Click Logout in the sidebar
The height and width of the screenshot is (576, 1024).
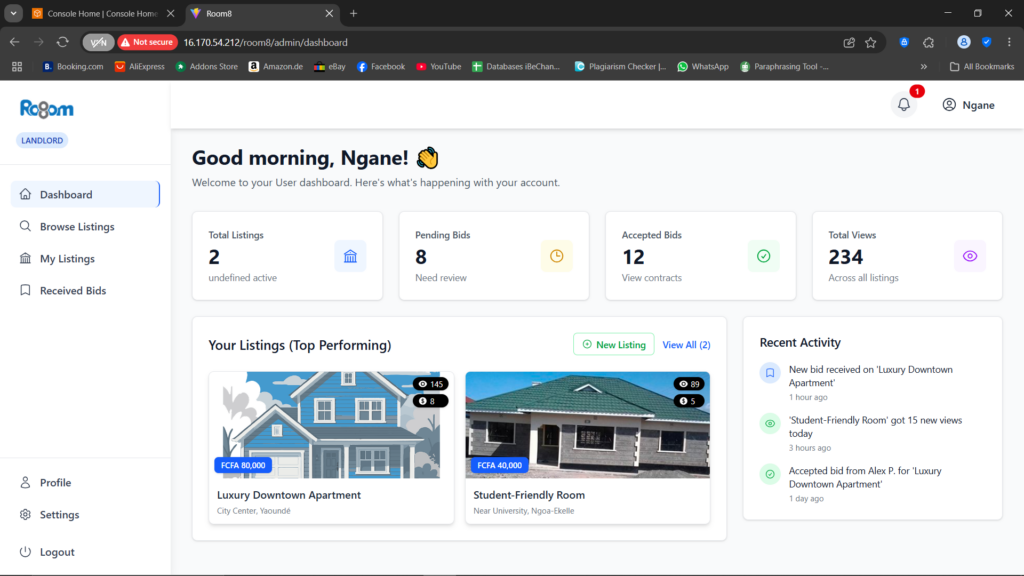click(x=85, y=552)
